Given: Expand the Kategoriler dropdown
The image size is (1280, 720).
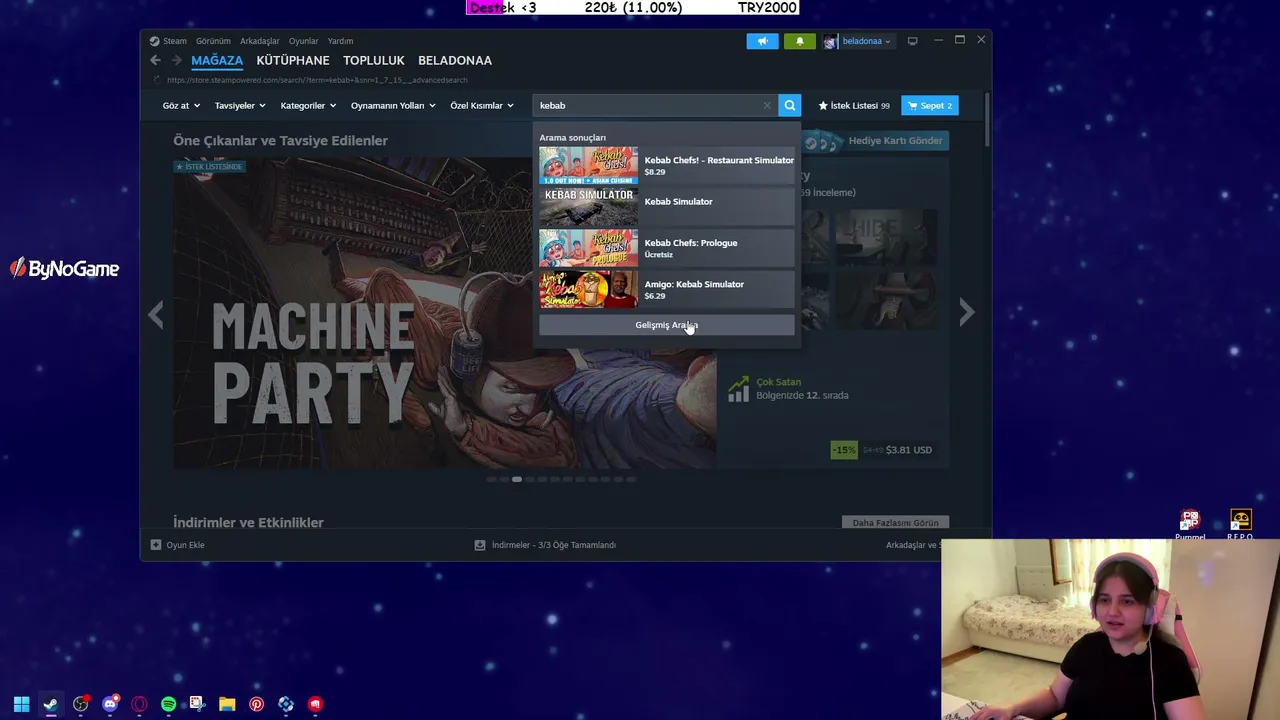Looking at the screenshot, I should coord(308,105).
